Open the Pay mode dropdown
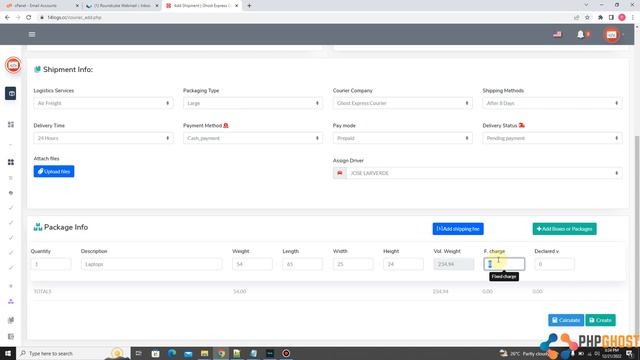 pyautogui.click(x=402, y=138)
